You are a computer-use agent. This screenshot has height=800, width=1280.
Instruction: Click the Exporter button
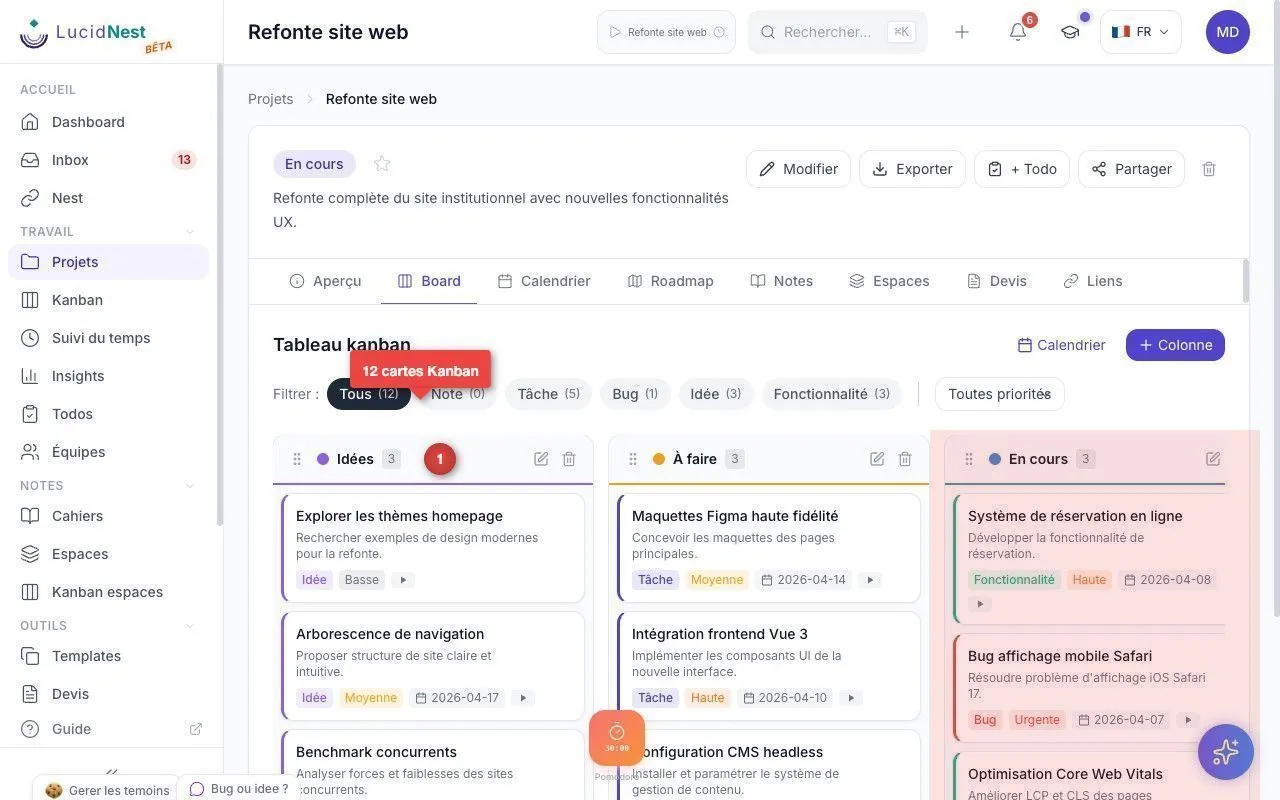click(x=912, y=169)
